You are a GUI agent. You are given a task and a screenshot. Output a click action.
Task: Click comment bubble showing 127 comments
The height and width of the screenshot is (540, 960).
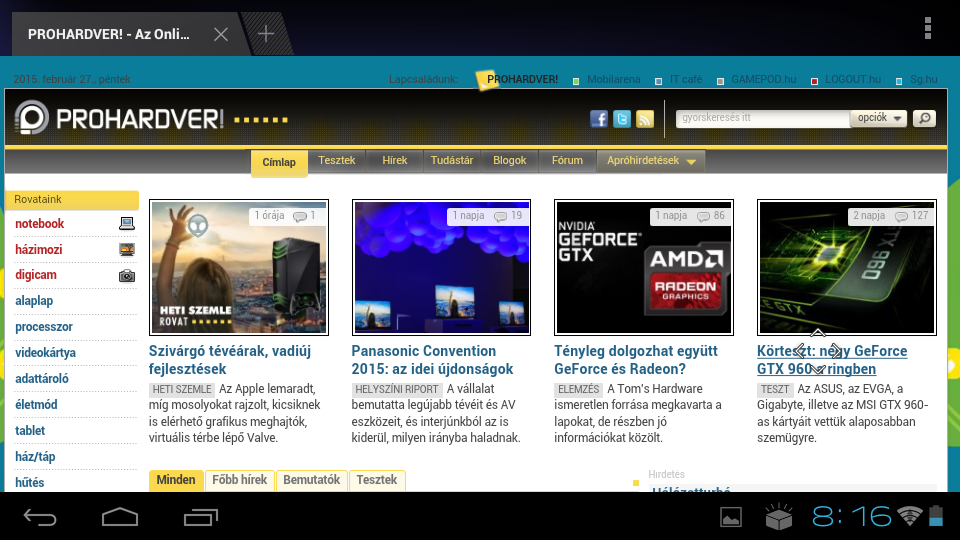tap(901, 216)
